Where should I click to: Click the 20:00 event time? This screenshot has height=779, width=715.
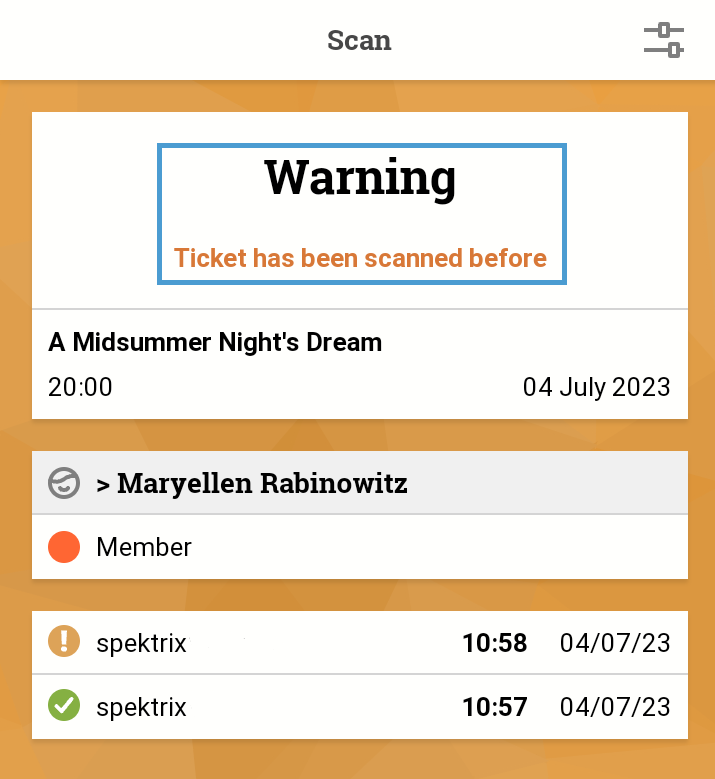(x=80, y=387)
